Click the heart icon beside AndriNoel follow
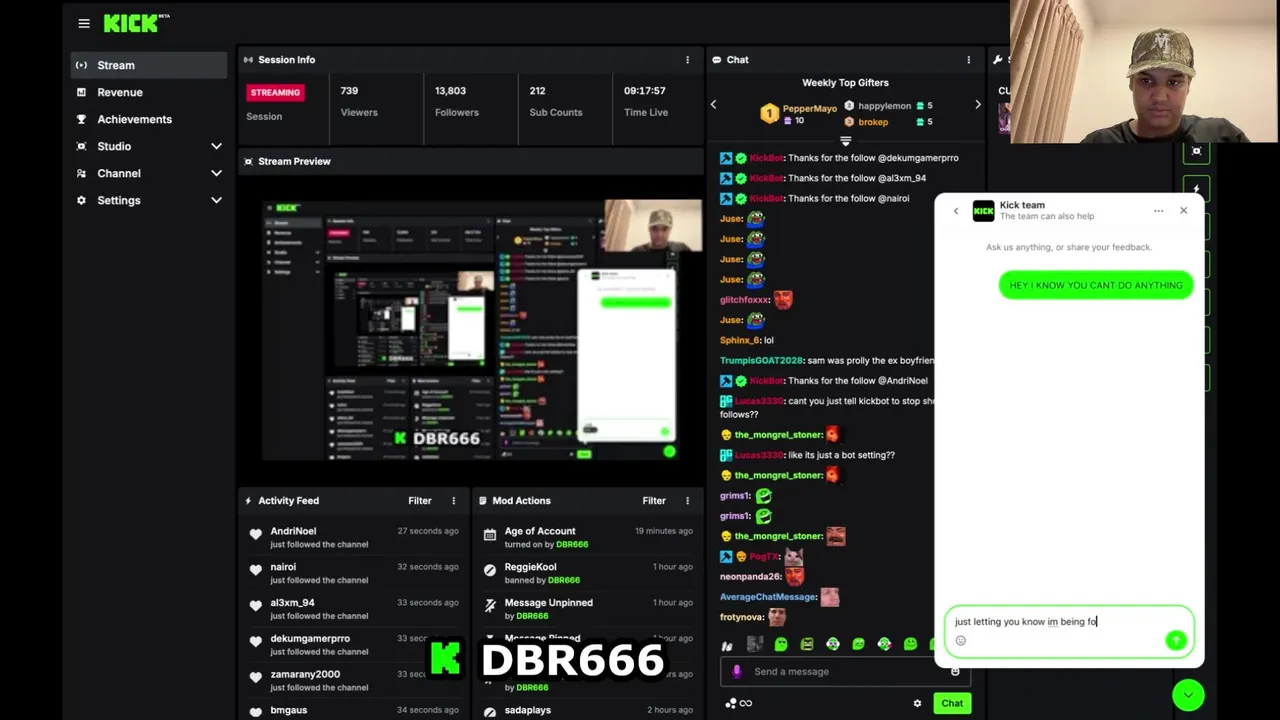Viewport: 1280px width, 720px height. click(256, 535)
